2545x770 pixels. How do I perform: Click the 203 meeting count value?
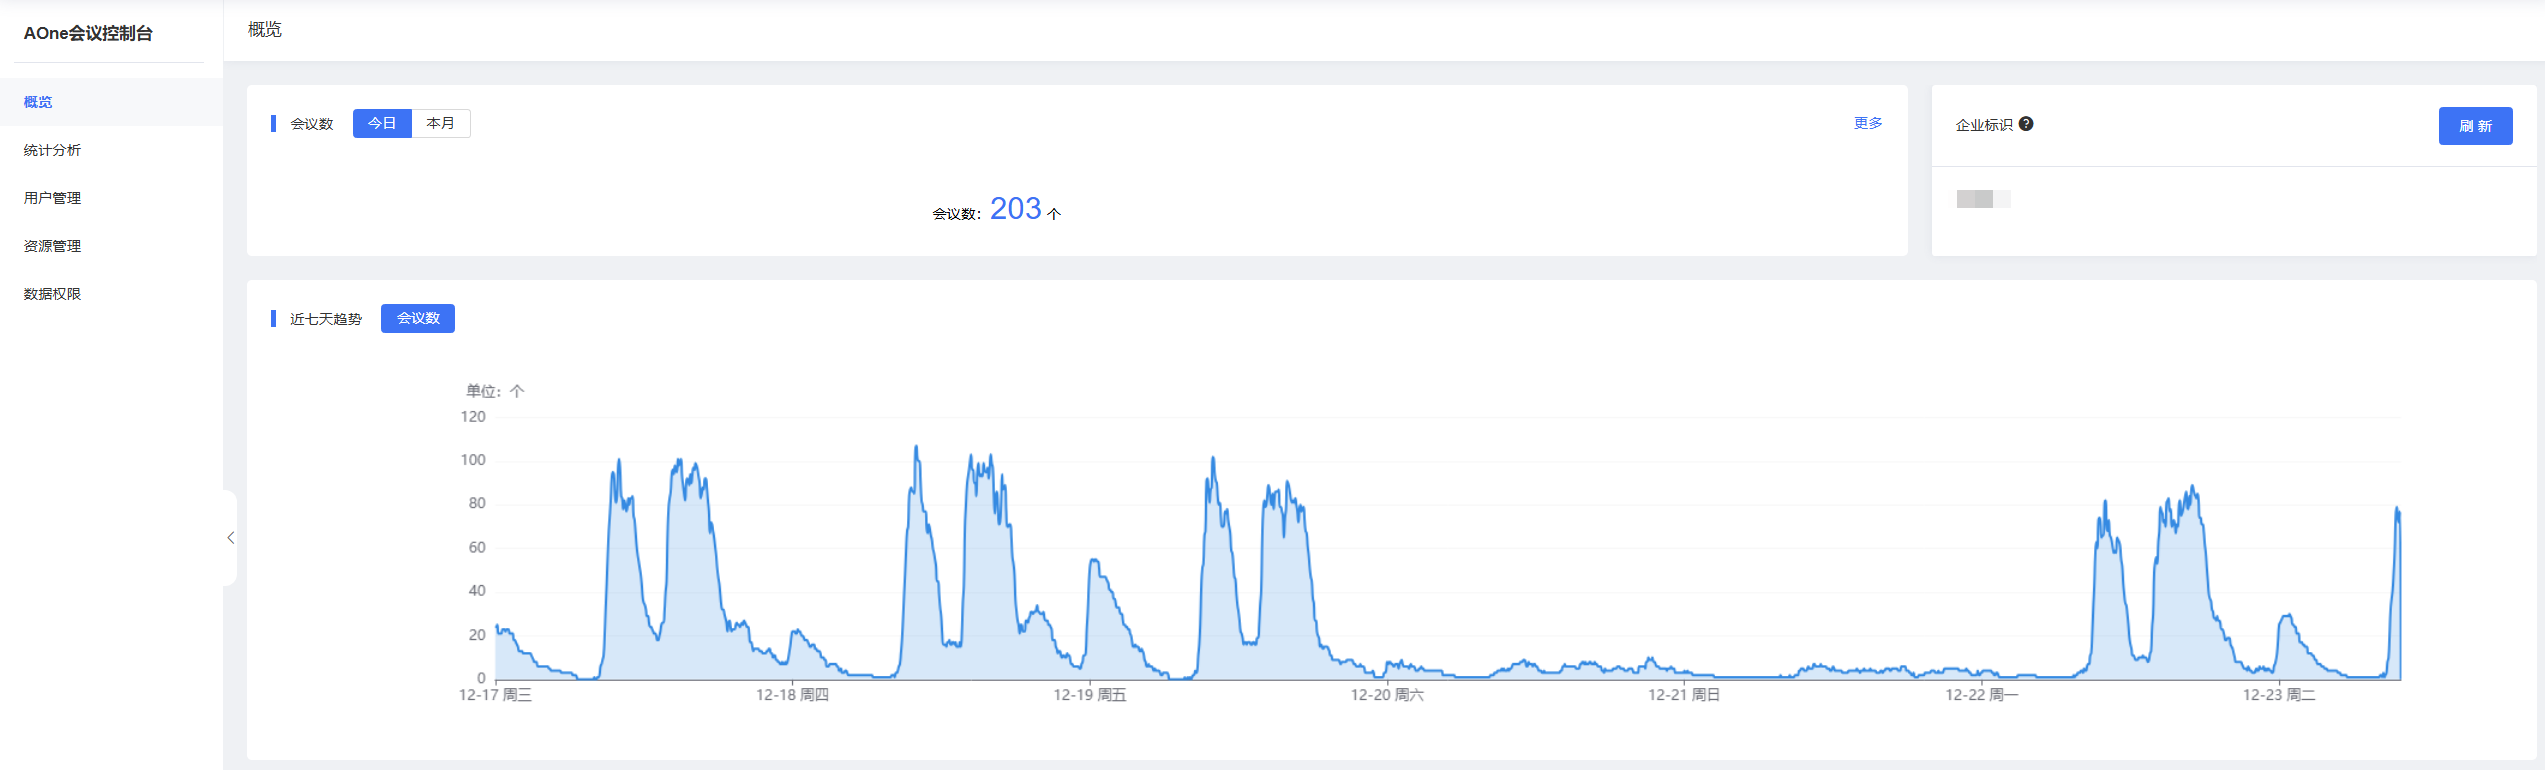click(x=1016, y=208)
